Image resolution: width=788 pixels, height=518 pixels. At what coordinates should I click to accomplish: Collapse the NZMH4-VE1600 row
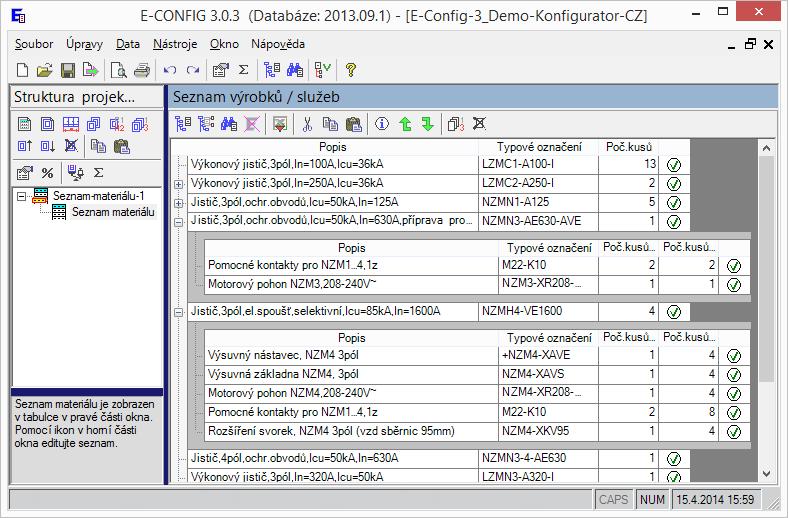coord(178,313)
